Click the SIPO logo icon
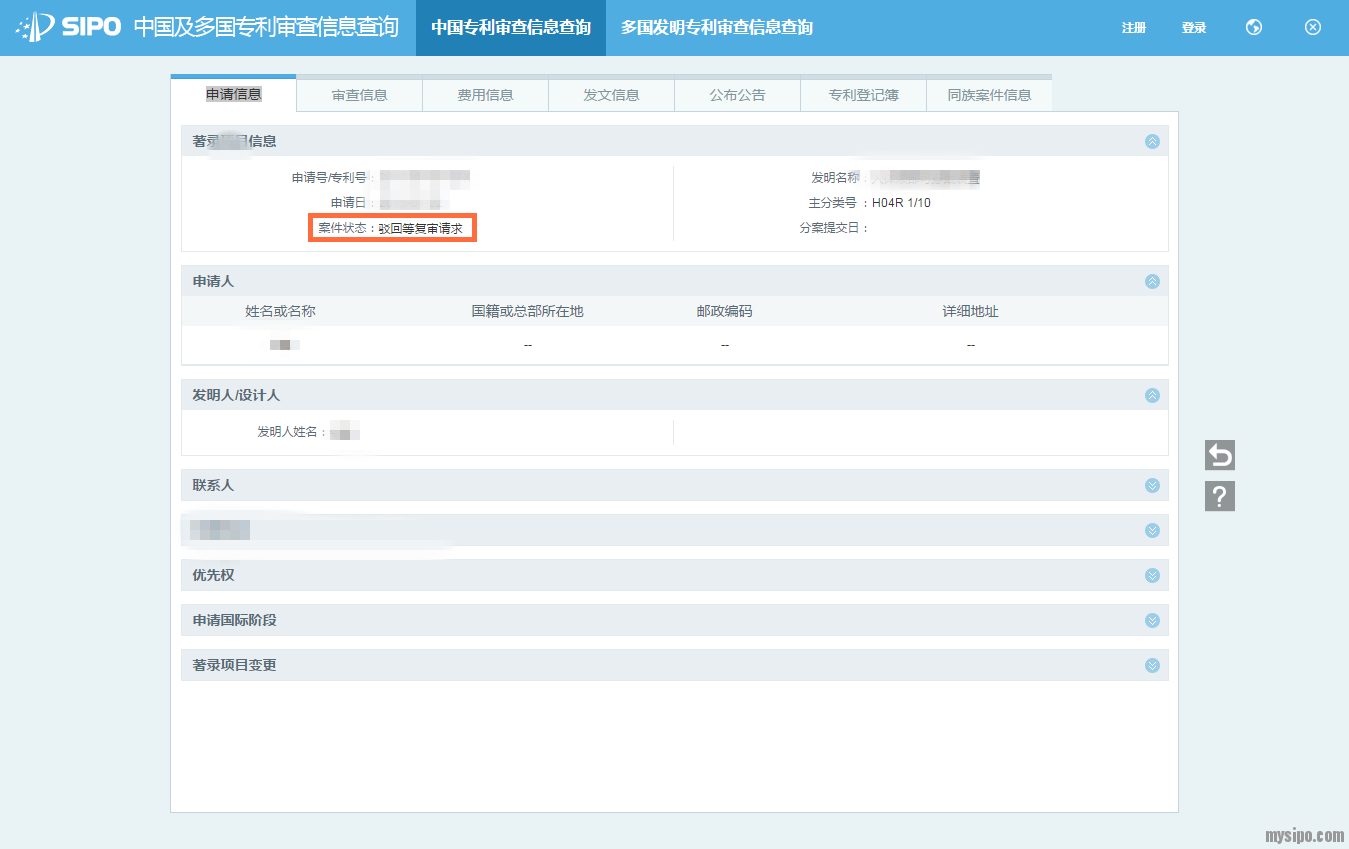The height and width of the screenshot is (849, 1349). [36, 27]
